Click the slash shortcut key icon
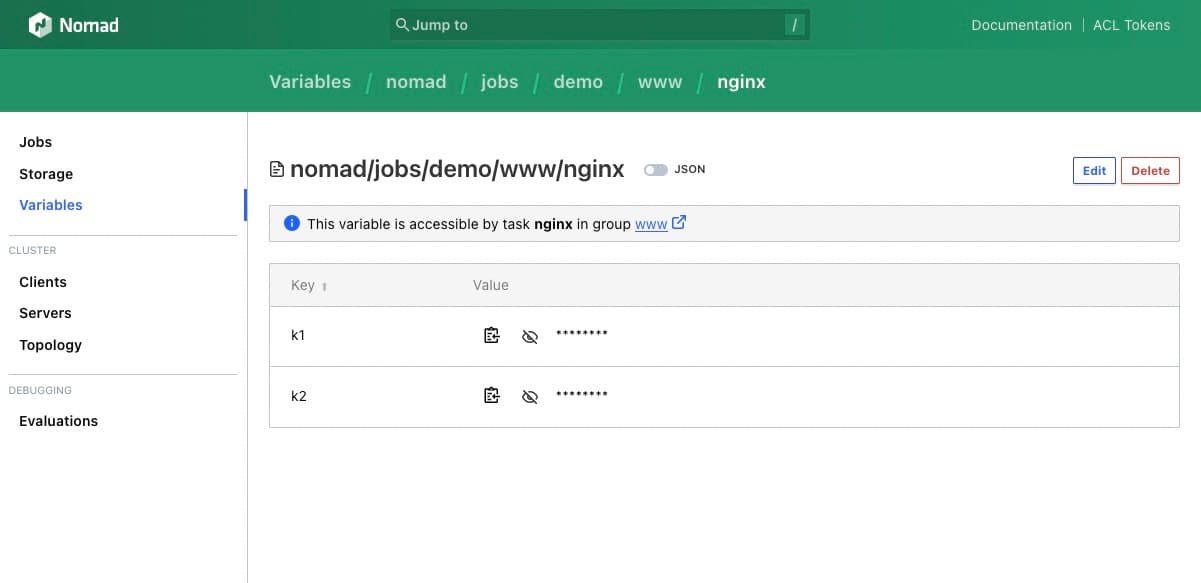Viewport: 1201px width, 583px height. click(x=795, y=25)
